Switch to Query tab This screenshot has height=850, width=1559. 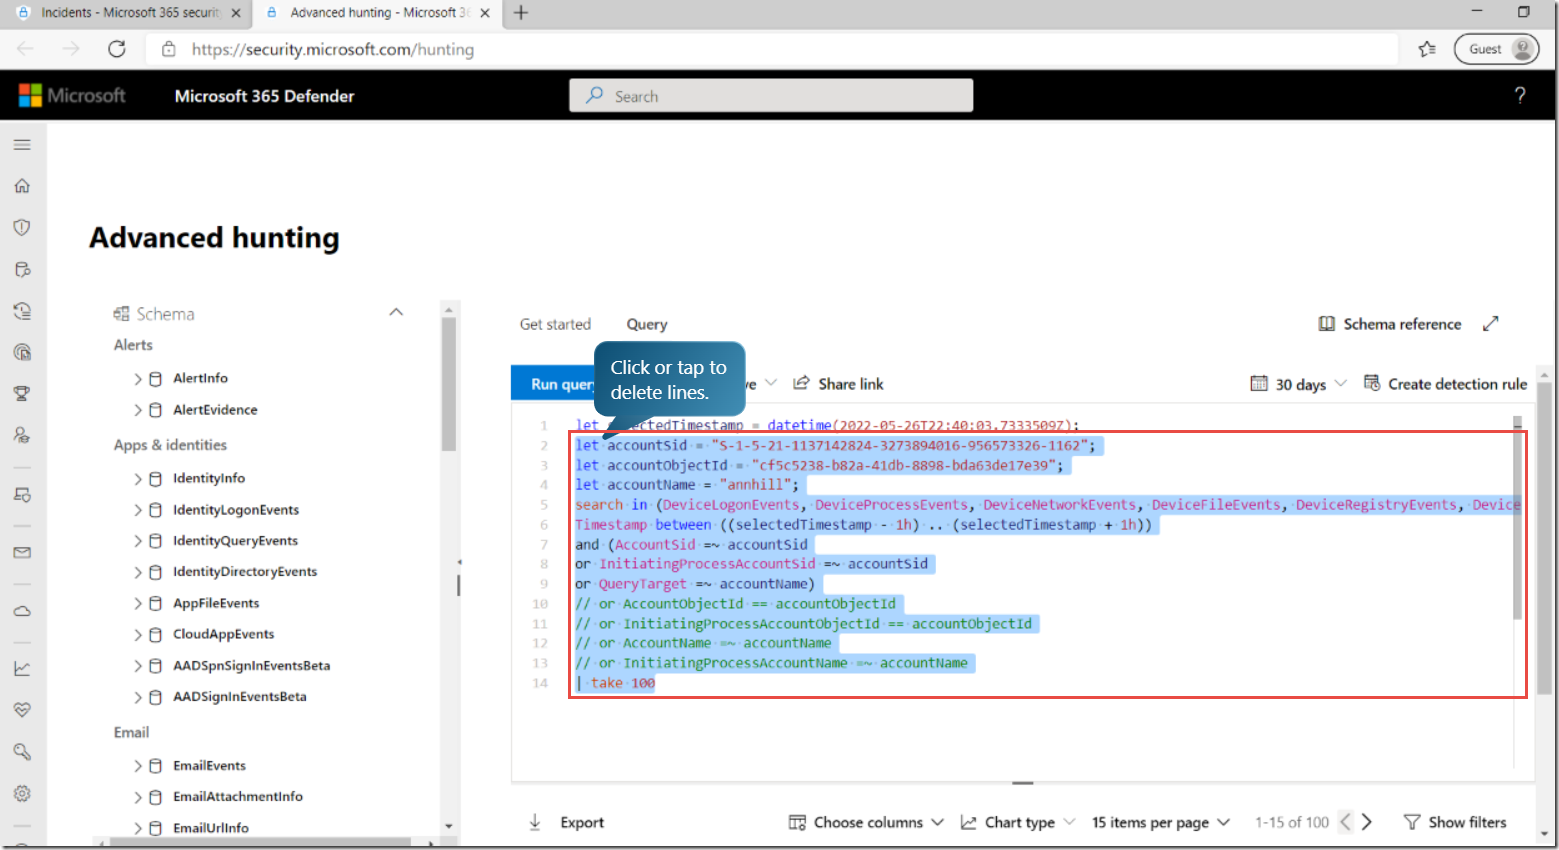(647, 324)
